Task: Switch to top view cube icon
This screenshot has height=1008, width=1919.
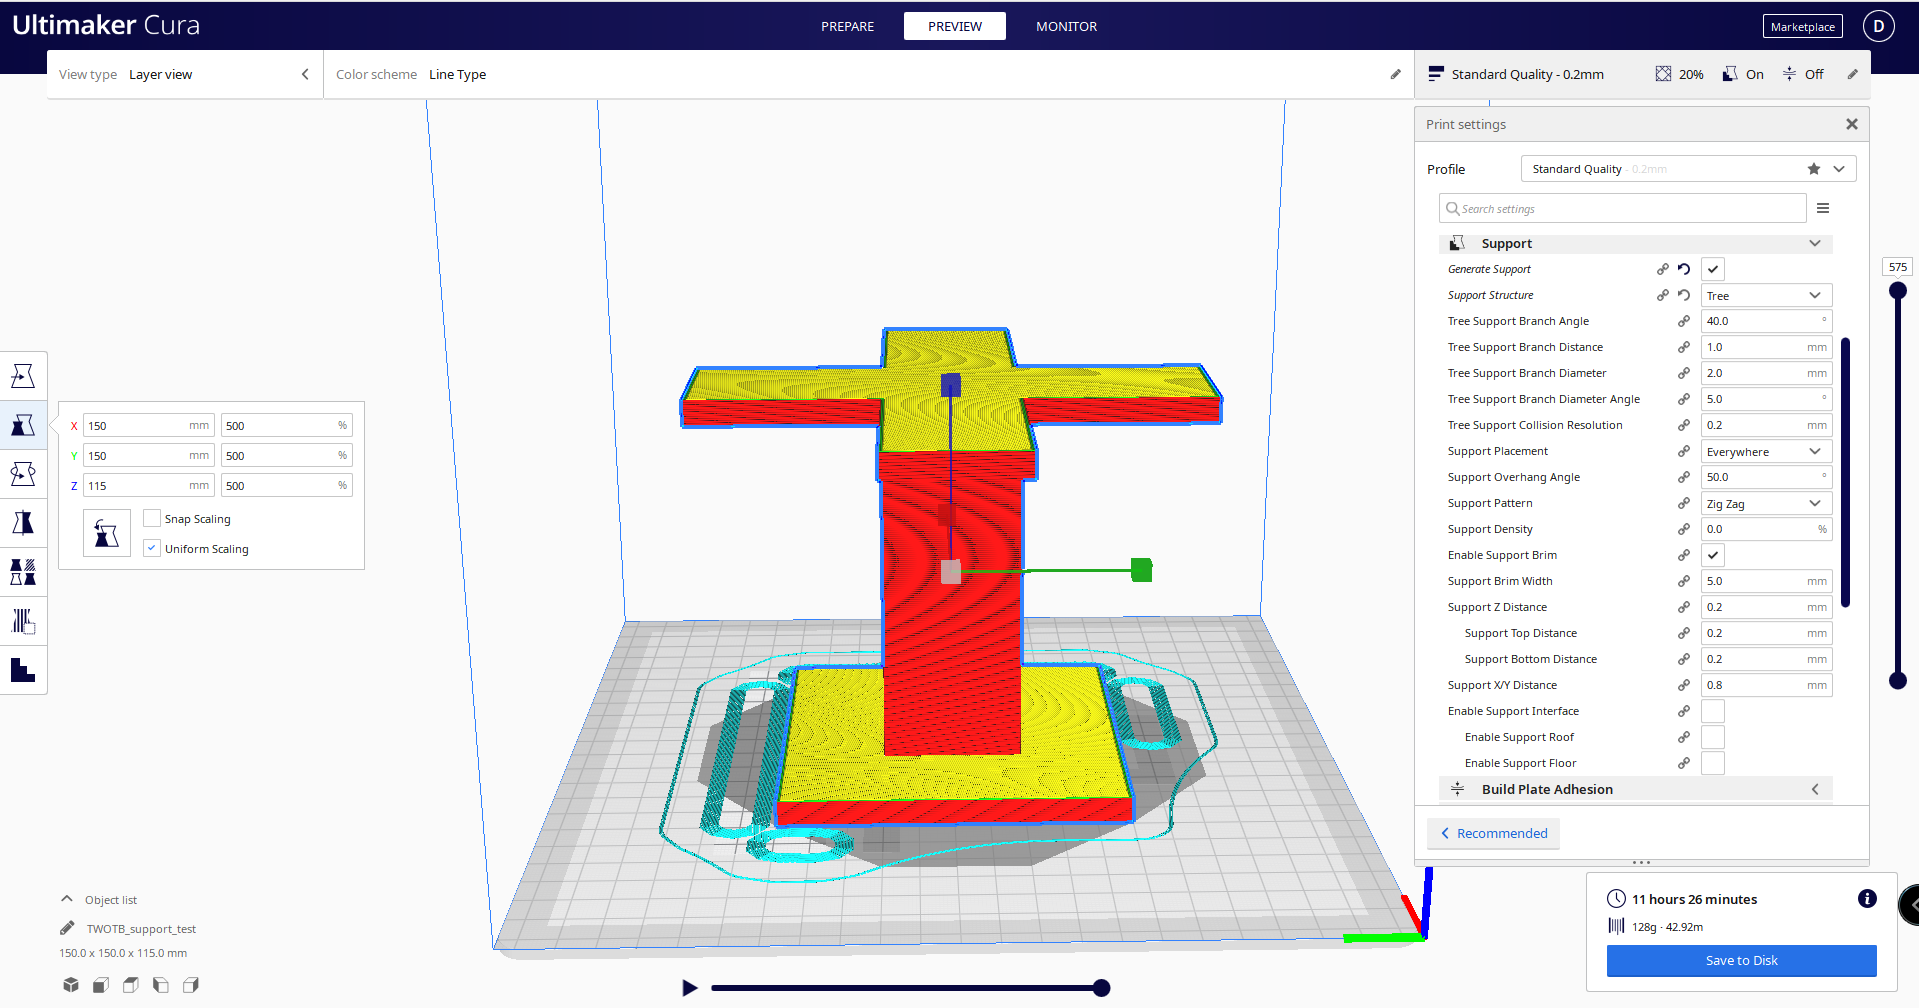Action: (x=130, y=985)
